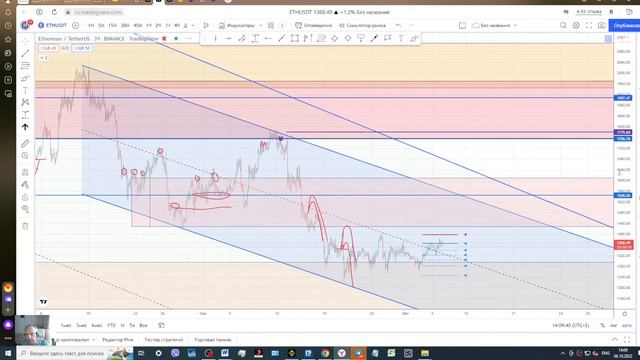Select the 1-minute timeframe
640x360 pixels.
pyautogui.click(x=91, y=25)
